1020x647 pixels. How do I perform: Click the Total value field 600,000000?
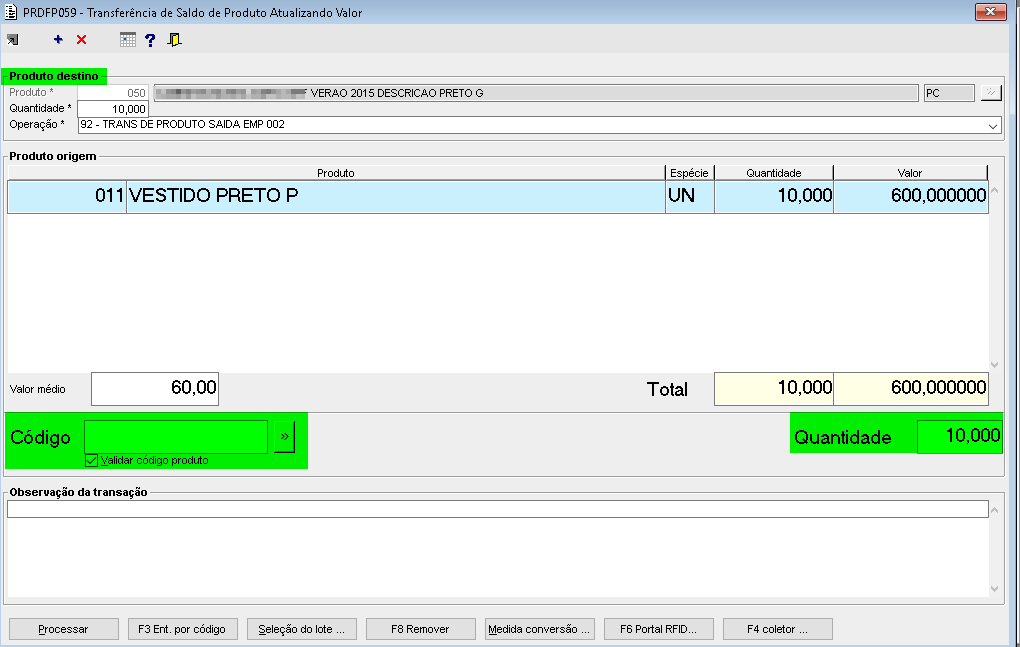(x=911, y=389)
